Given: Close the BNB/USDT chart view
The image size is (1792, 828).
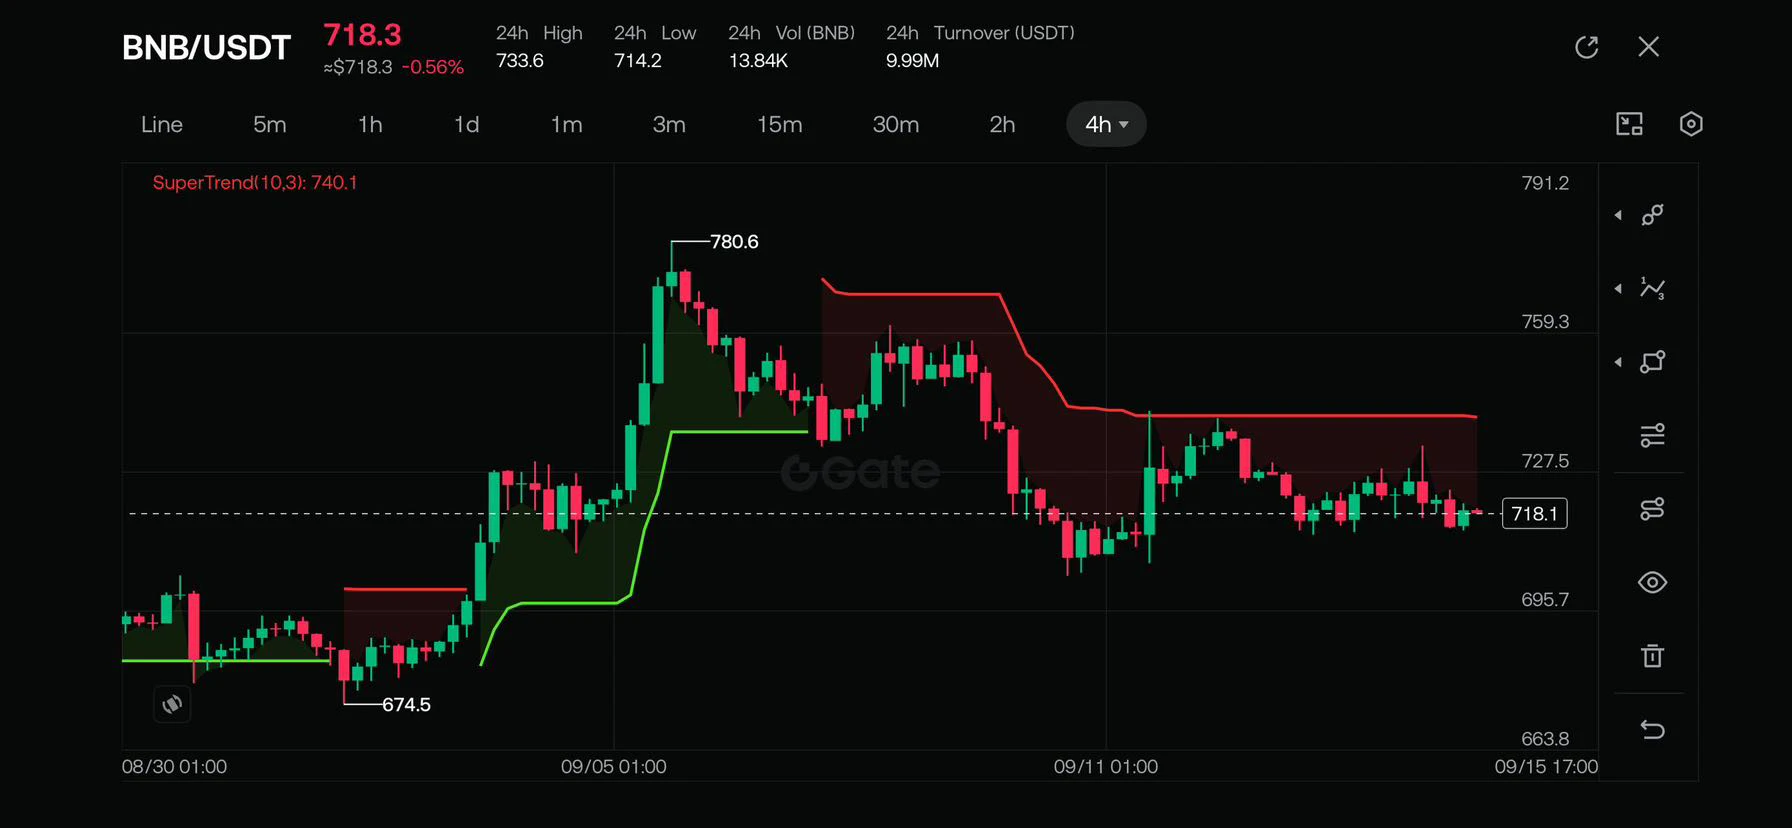Looking at the screenshot, I should click(1649, 47).
